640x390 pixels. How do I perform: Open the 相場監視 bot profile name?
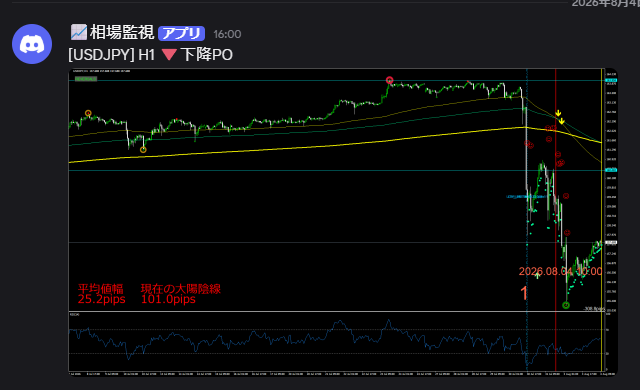122,33
